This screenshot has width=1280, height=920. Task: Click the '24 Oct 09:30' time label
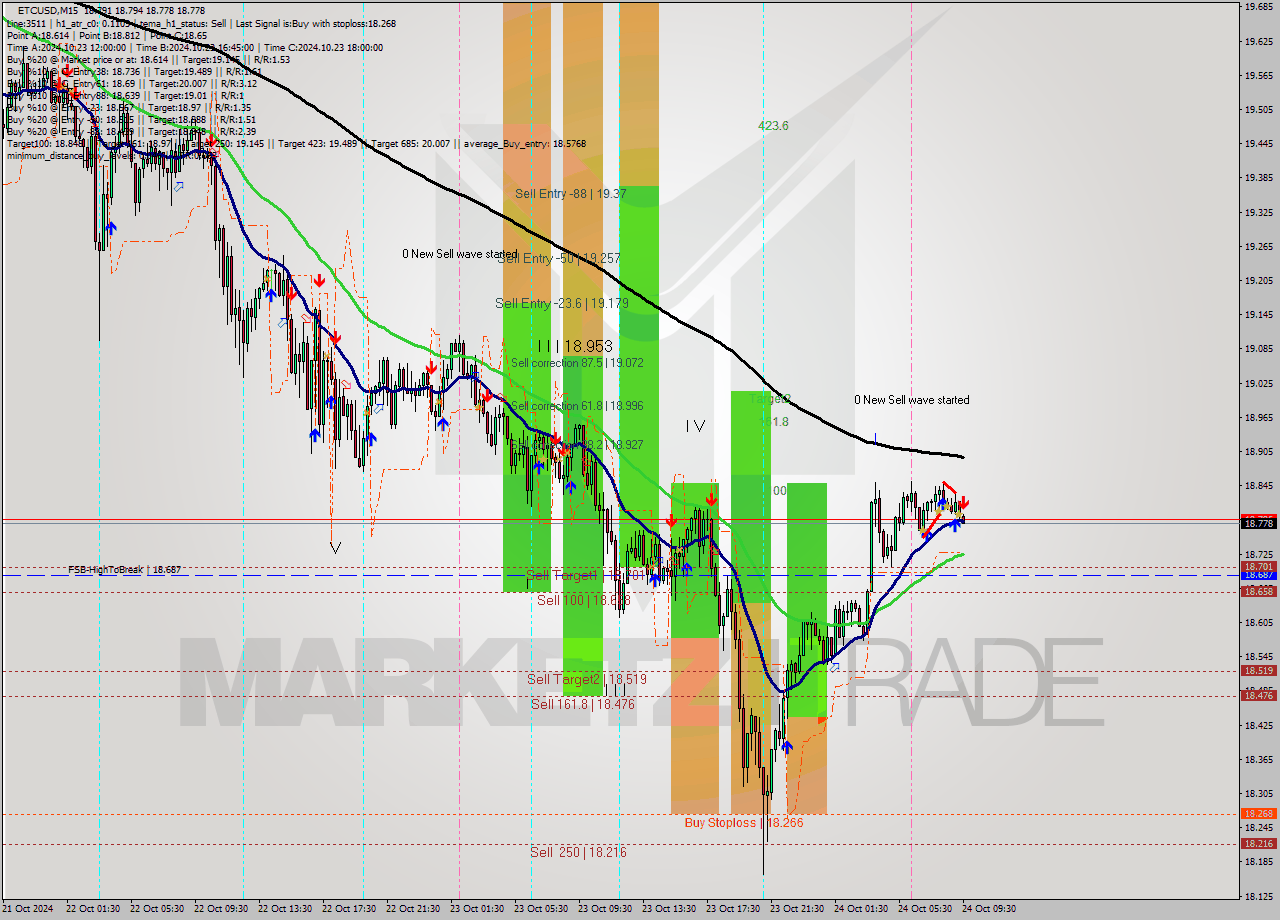[x=990, y=909]
